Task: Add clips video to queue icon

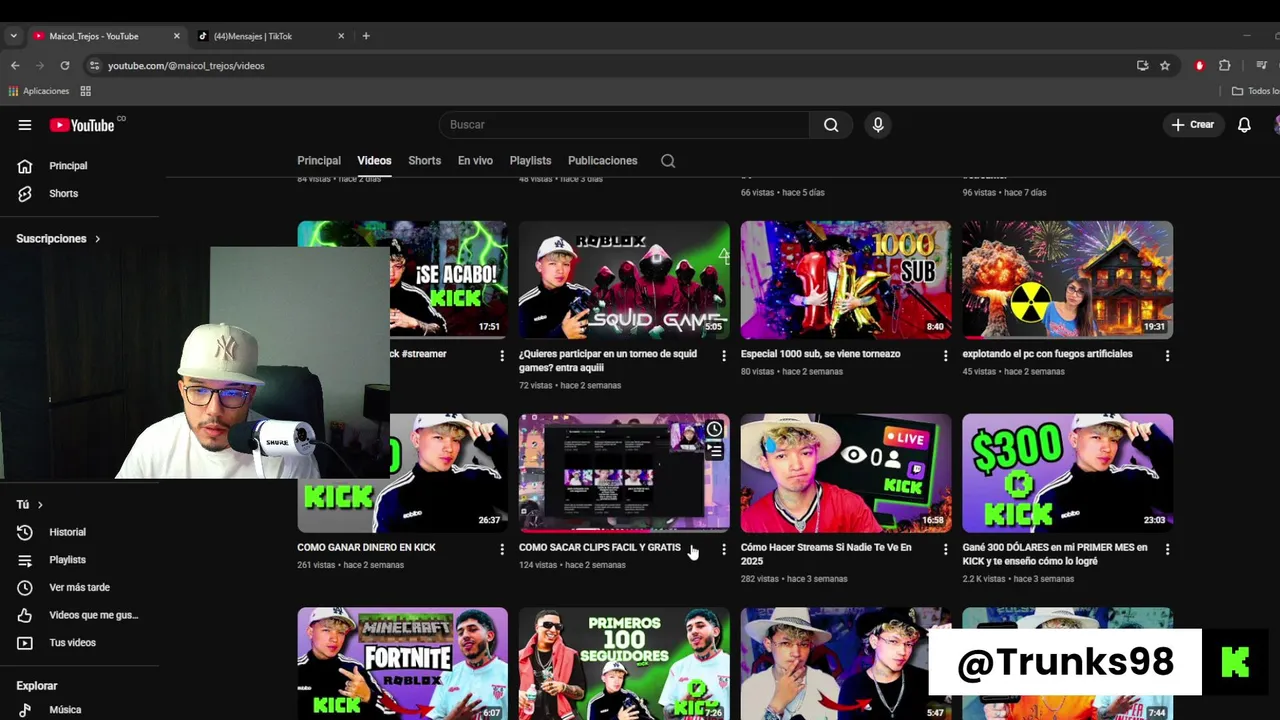Action: pyautogui.click(x=714, y=451)
